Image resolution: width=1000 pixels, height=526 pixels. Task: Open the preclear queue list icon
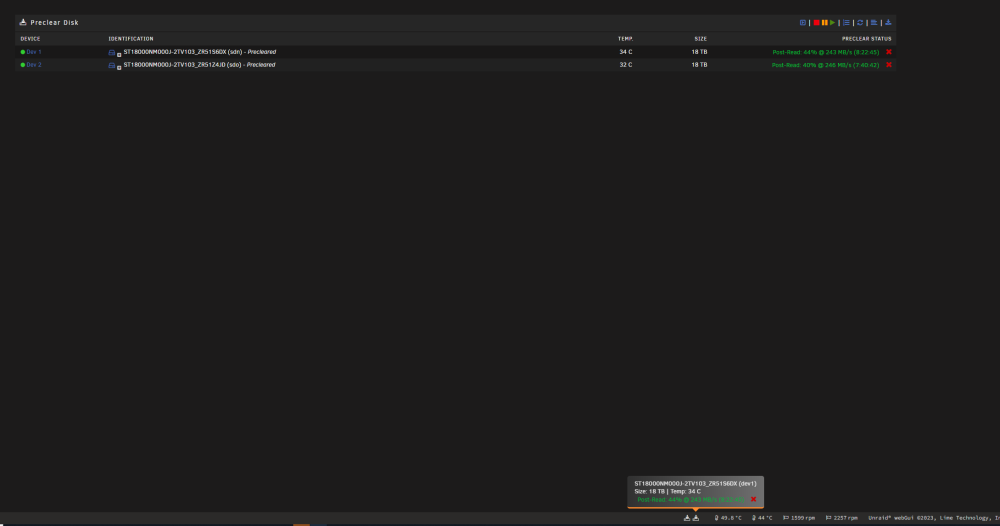click(x=846, y=22)
